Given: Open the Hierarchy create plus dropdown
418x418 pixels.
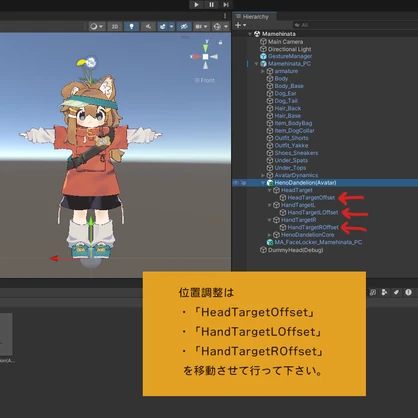Looking at the screenshot, I should (240, 25).
